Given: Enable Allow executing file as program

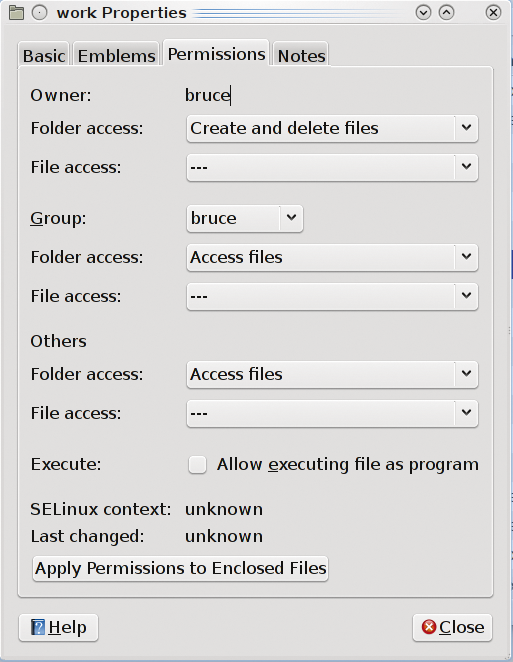Looking at the screenshot, I should click(198, 465).
